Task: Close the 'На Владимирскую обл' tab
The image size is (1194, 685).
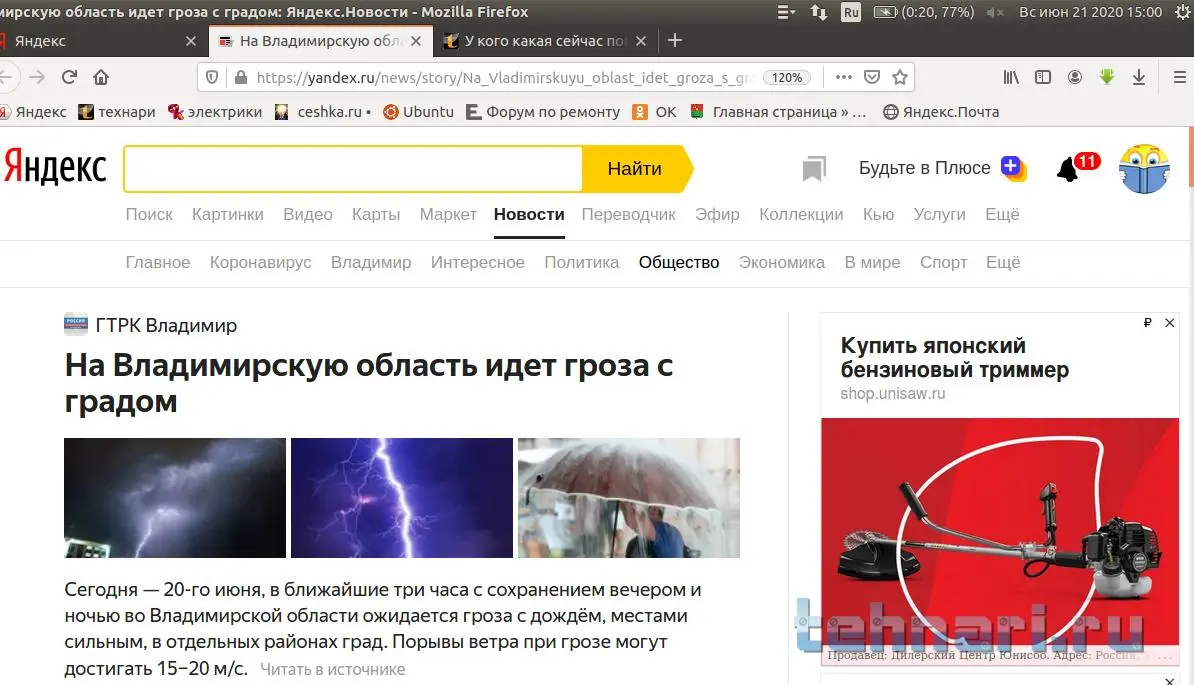Action: pyautogui.click(x=416, y=41)
